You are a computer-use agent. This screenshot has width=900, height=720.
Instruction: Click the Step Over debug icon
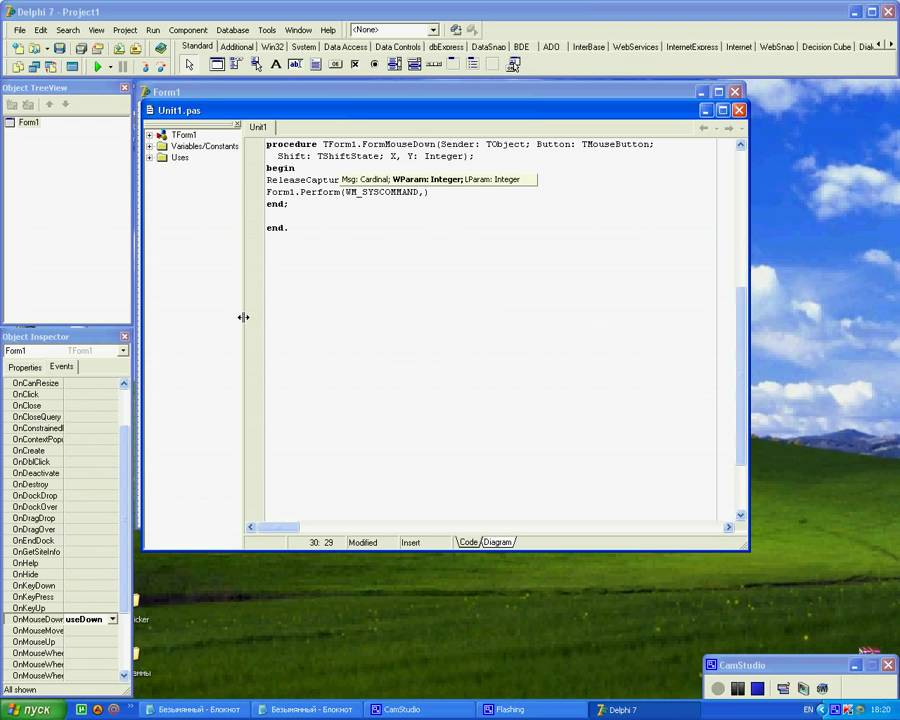tap(161, 67)
